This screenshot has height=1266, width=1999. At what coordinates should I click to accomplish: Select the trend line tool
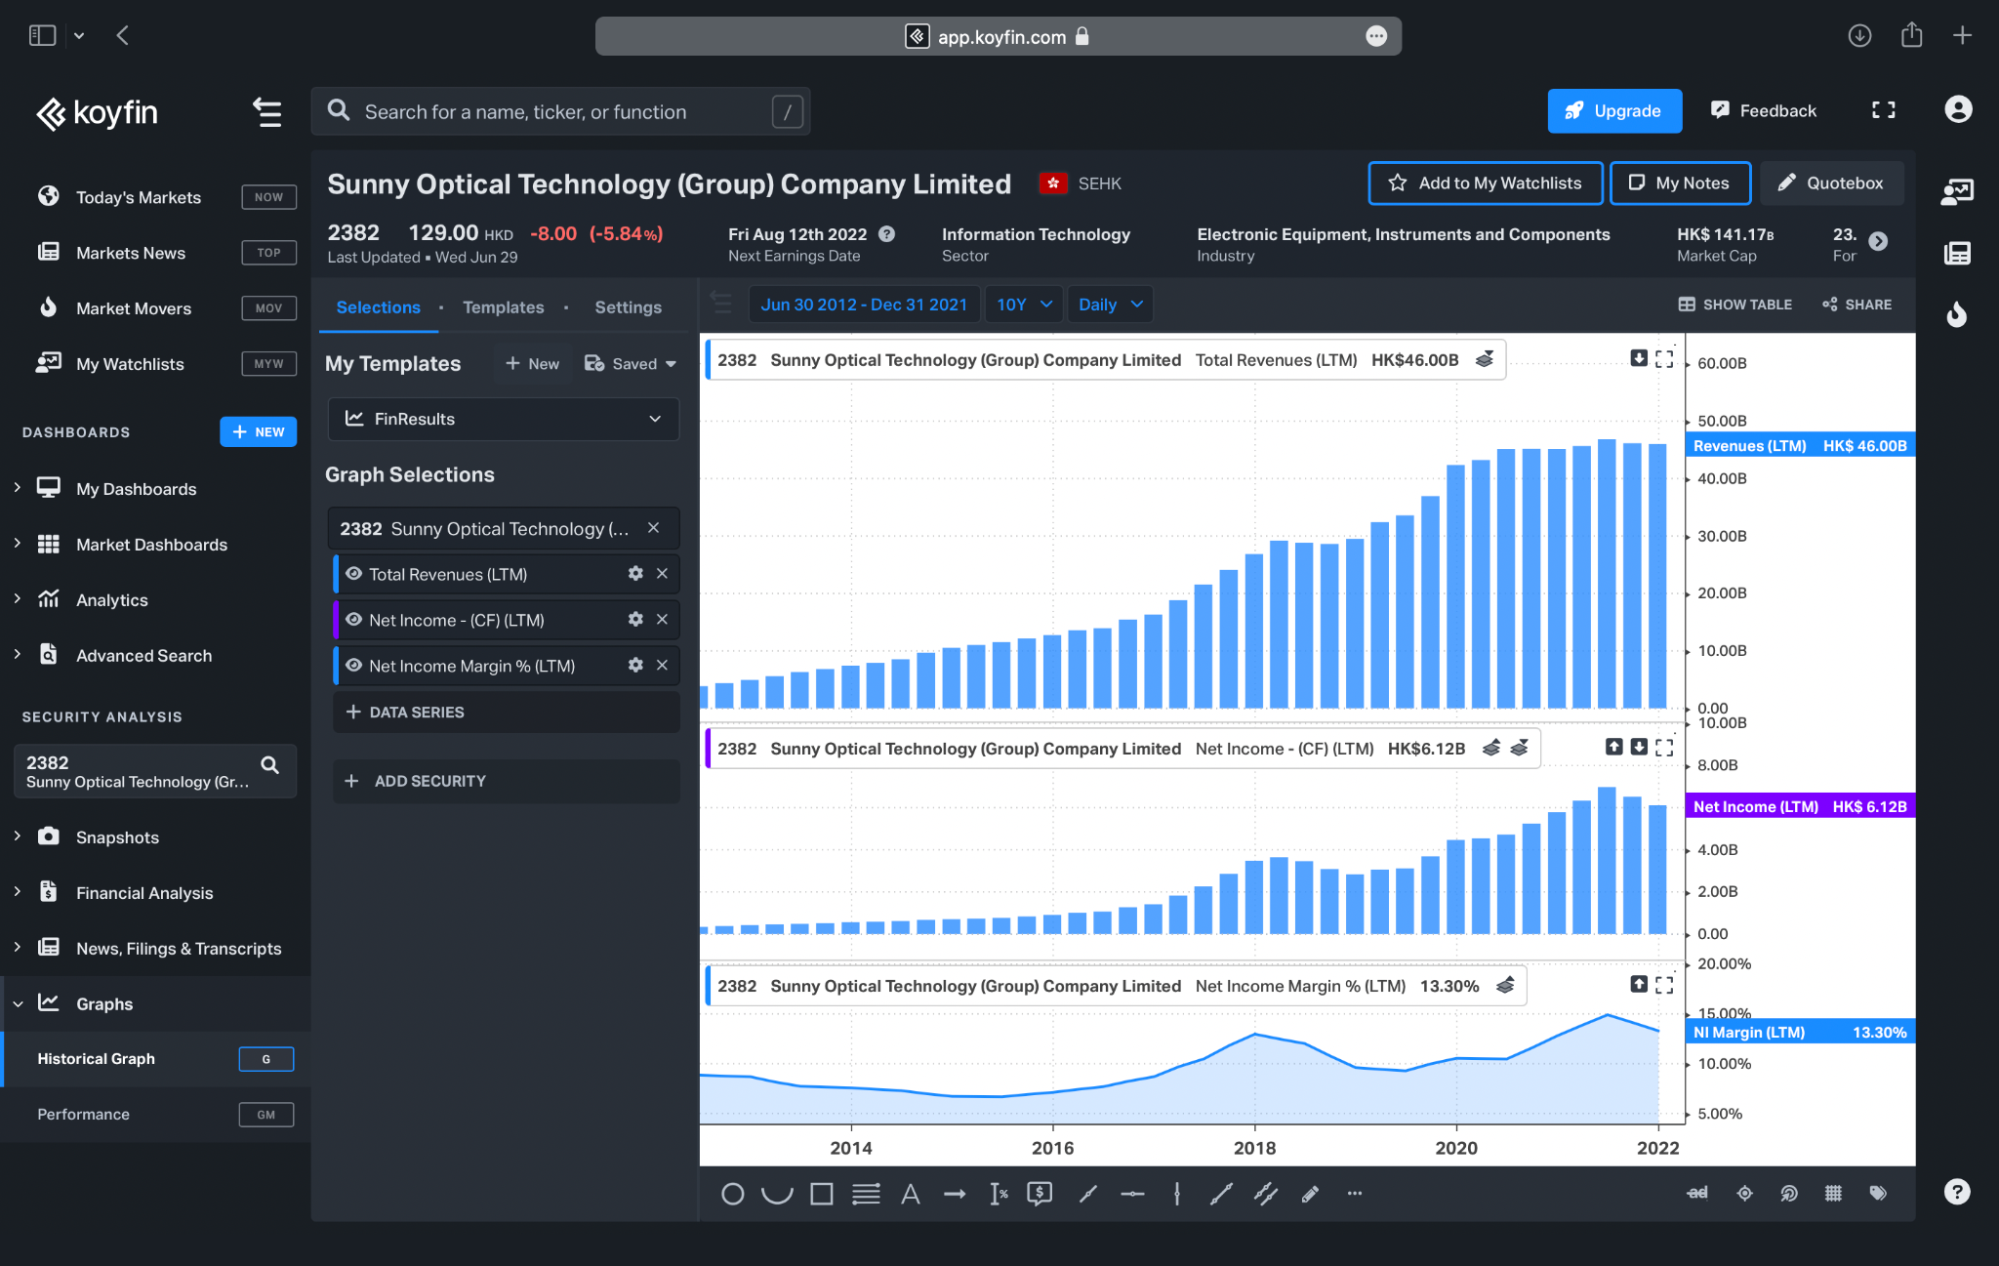(x=1221, y=1194)
